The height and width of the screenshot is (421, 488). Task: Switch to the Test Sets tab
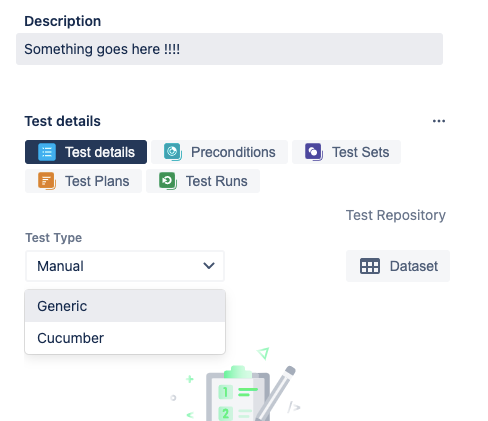346,152
